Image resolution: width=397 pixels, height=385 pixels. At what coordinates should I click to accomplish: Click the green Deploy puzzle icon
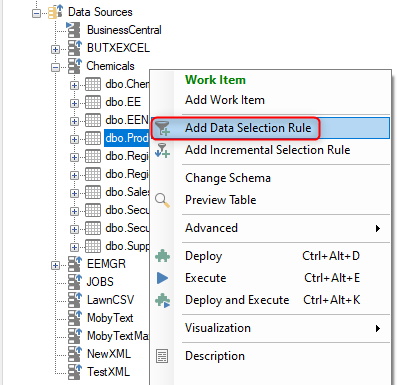(x=163, y=256)
